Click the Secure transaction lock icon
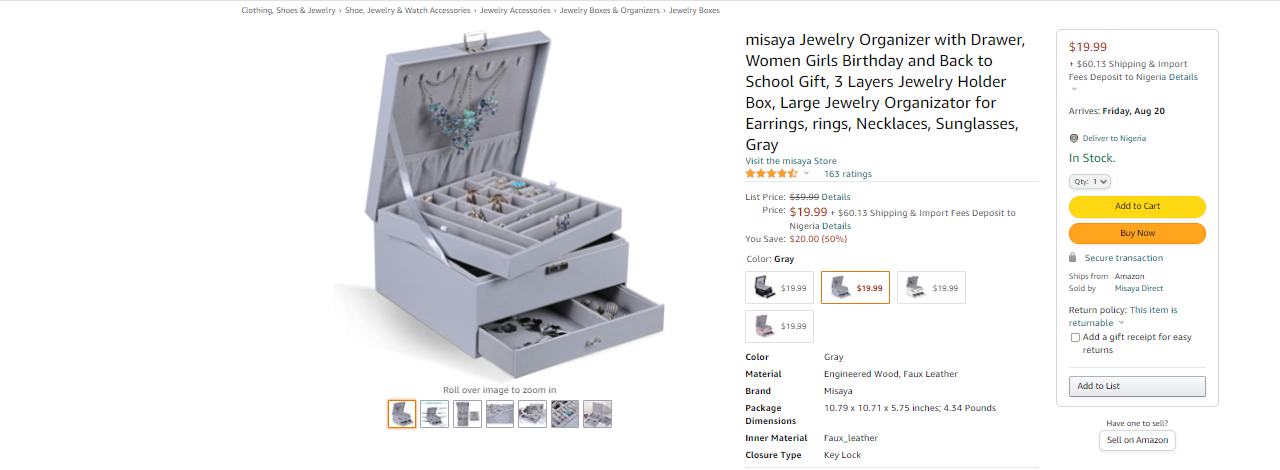Screen dimensions: 1280x470 (1074, 258)
